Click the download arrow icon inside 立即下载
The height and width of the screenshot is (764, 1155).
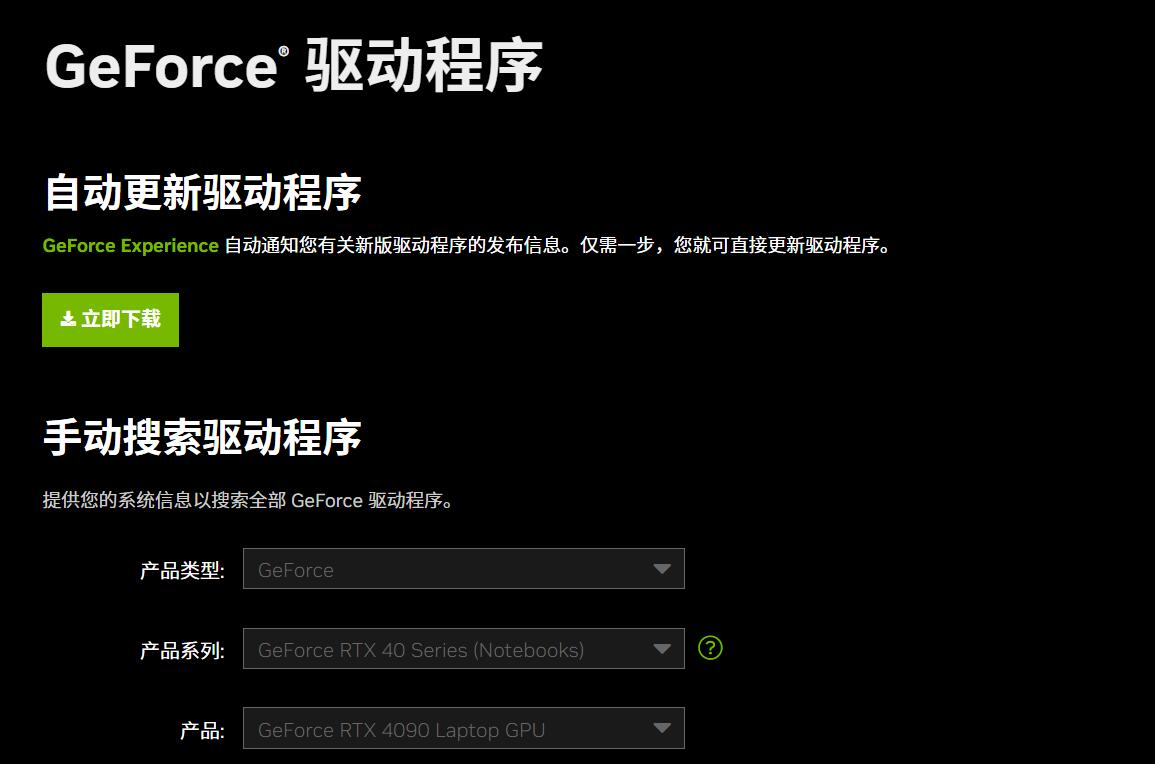pyautogui.click(x=68, y=319)
